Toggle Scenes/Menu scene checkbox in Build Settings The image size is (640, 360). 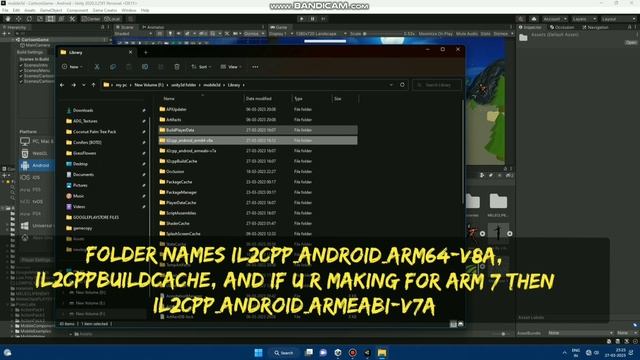[x=21, y=71]
